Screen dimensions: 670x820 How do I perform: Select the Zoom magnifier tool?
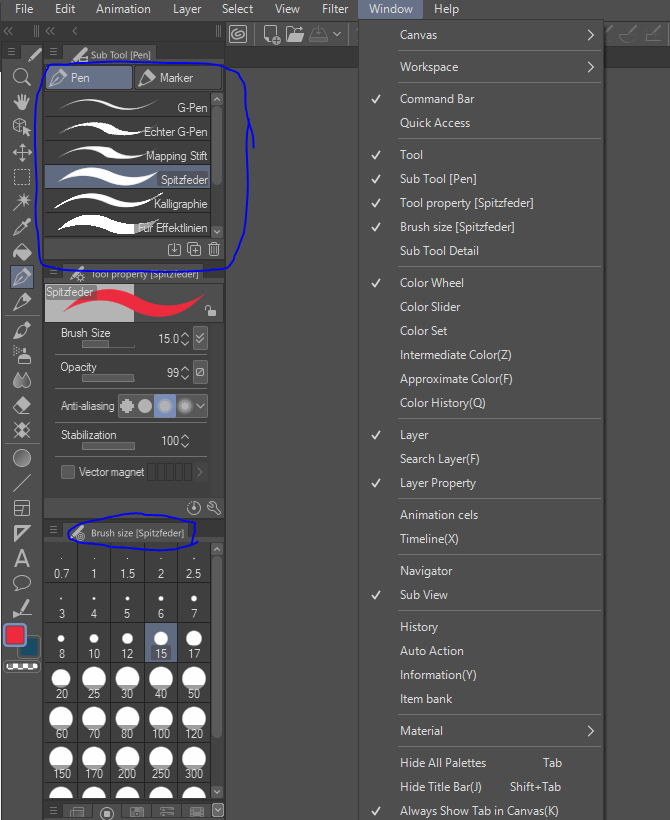[x=22, y=77]
